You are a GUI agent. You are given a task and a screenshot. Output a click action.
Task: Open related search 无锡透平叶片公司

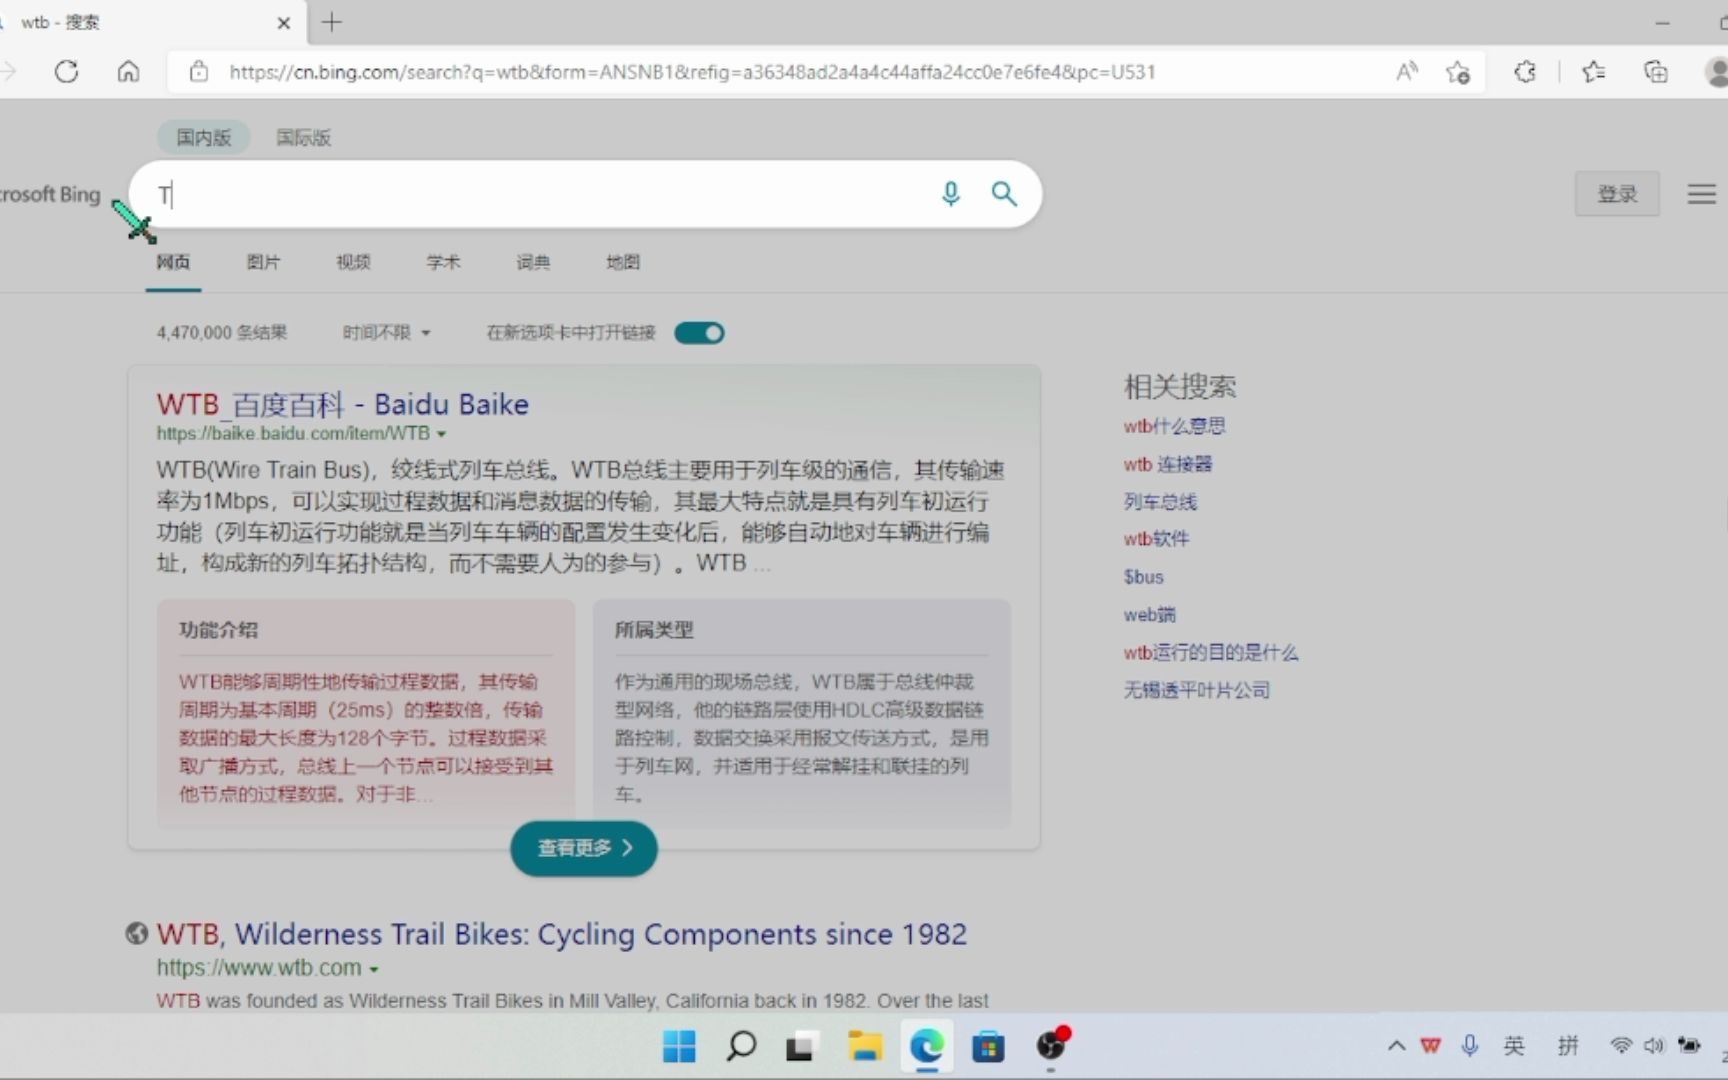[1196, 690]
